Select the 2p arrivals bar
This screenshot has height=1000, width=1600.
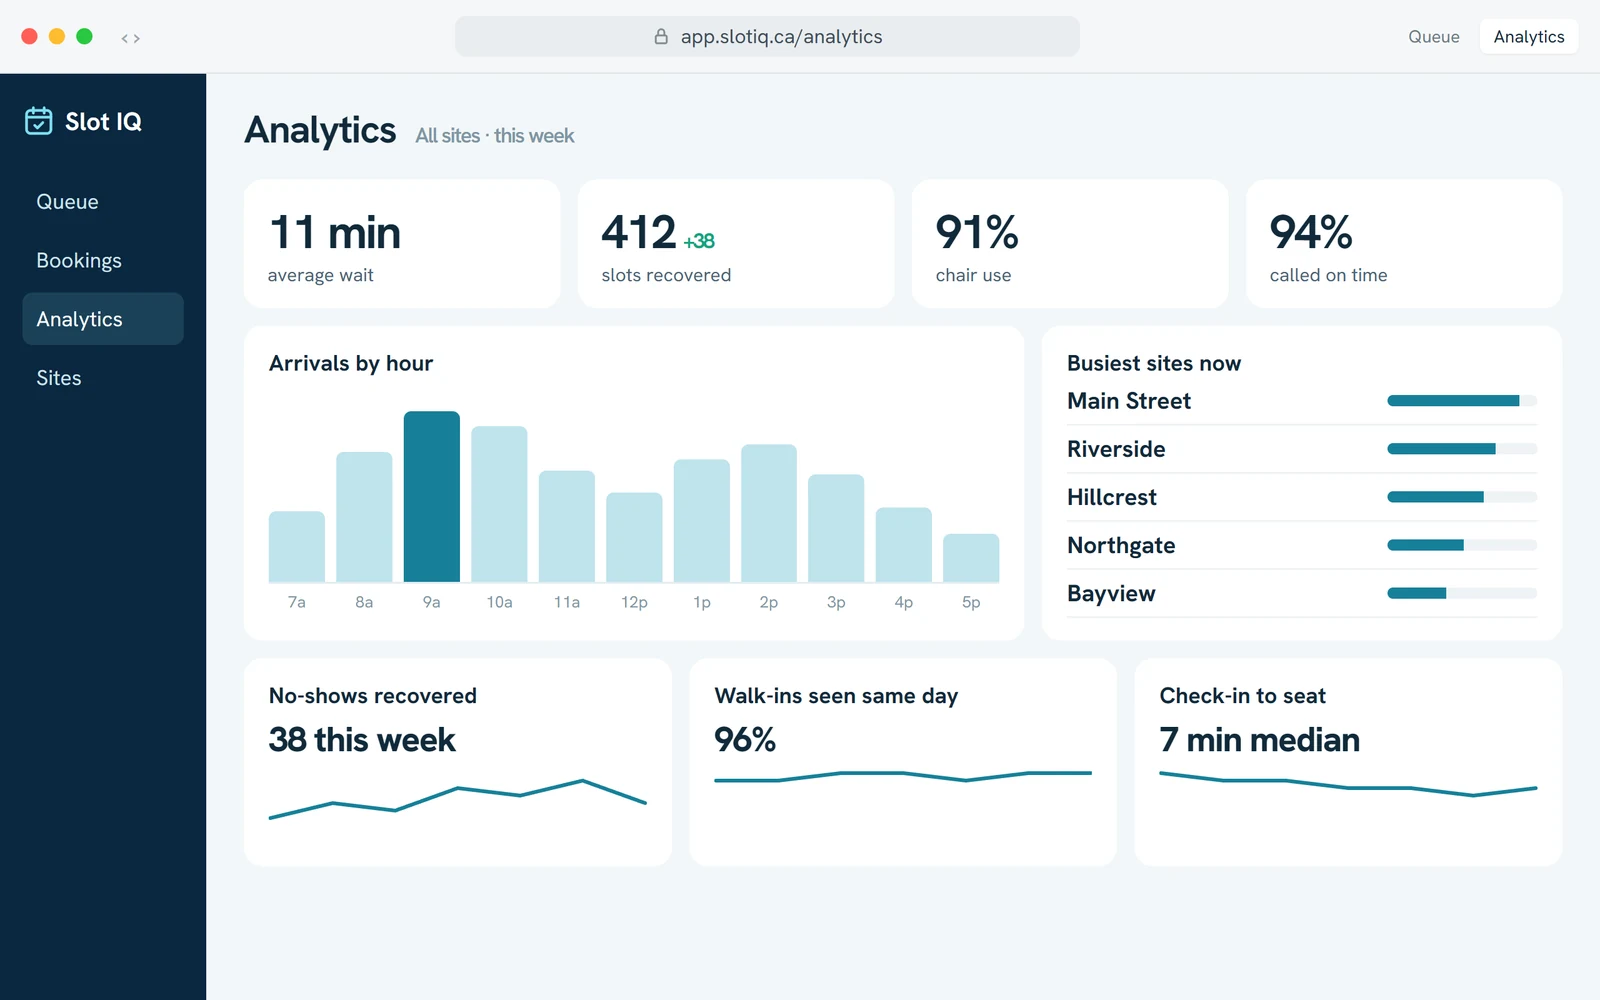point(769,513)
